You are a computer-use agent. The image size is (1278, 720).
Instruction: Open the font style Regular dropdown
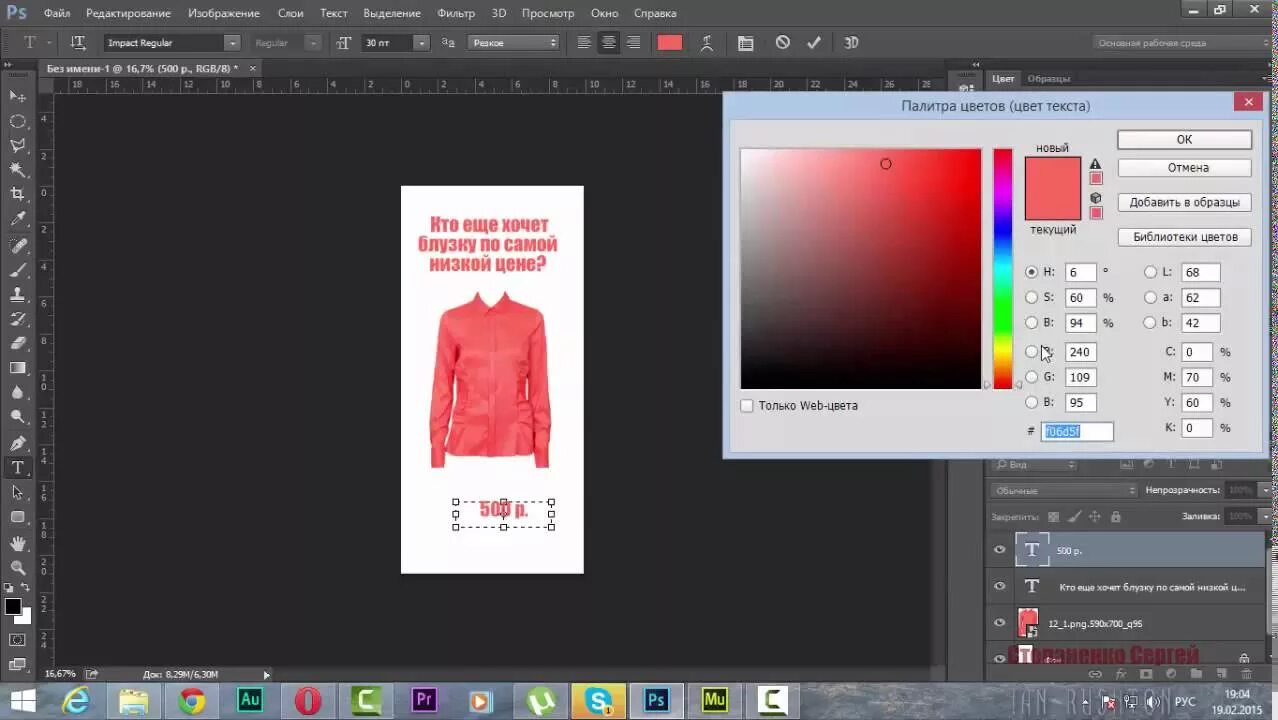click(x=313, y=43)
